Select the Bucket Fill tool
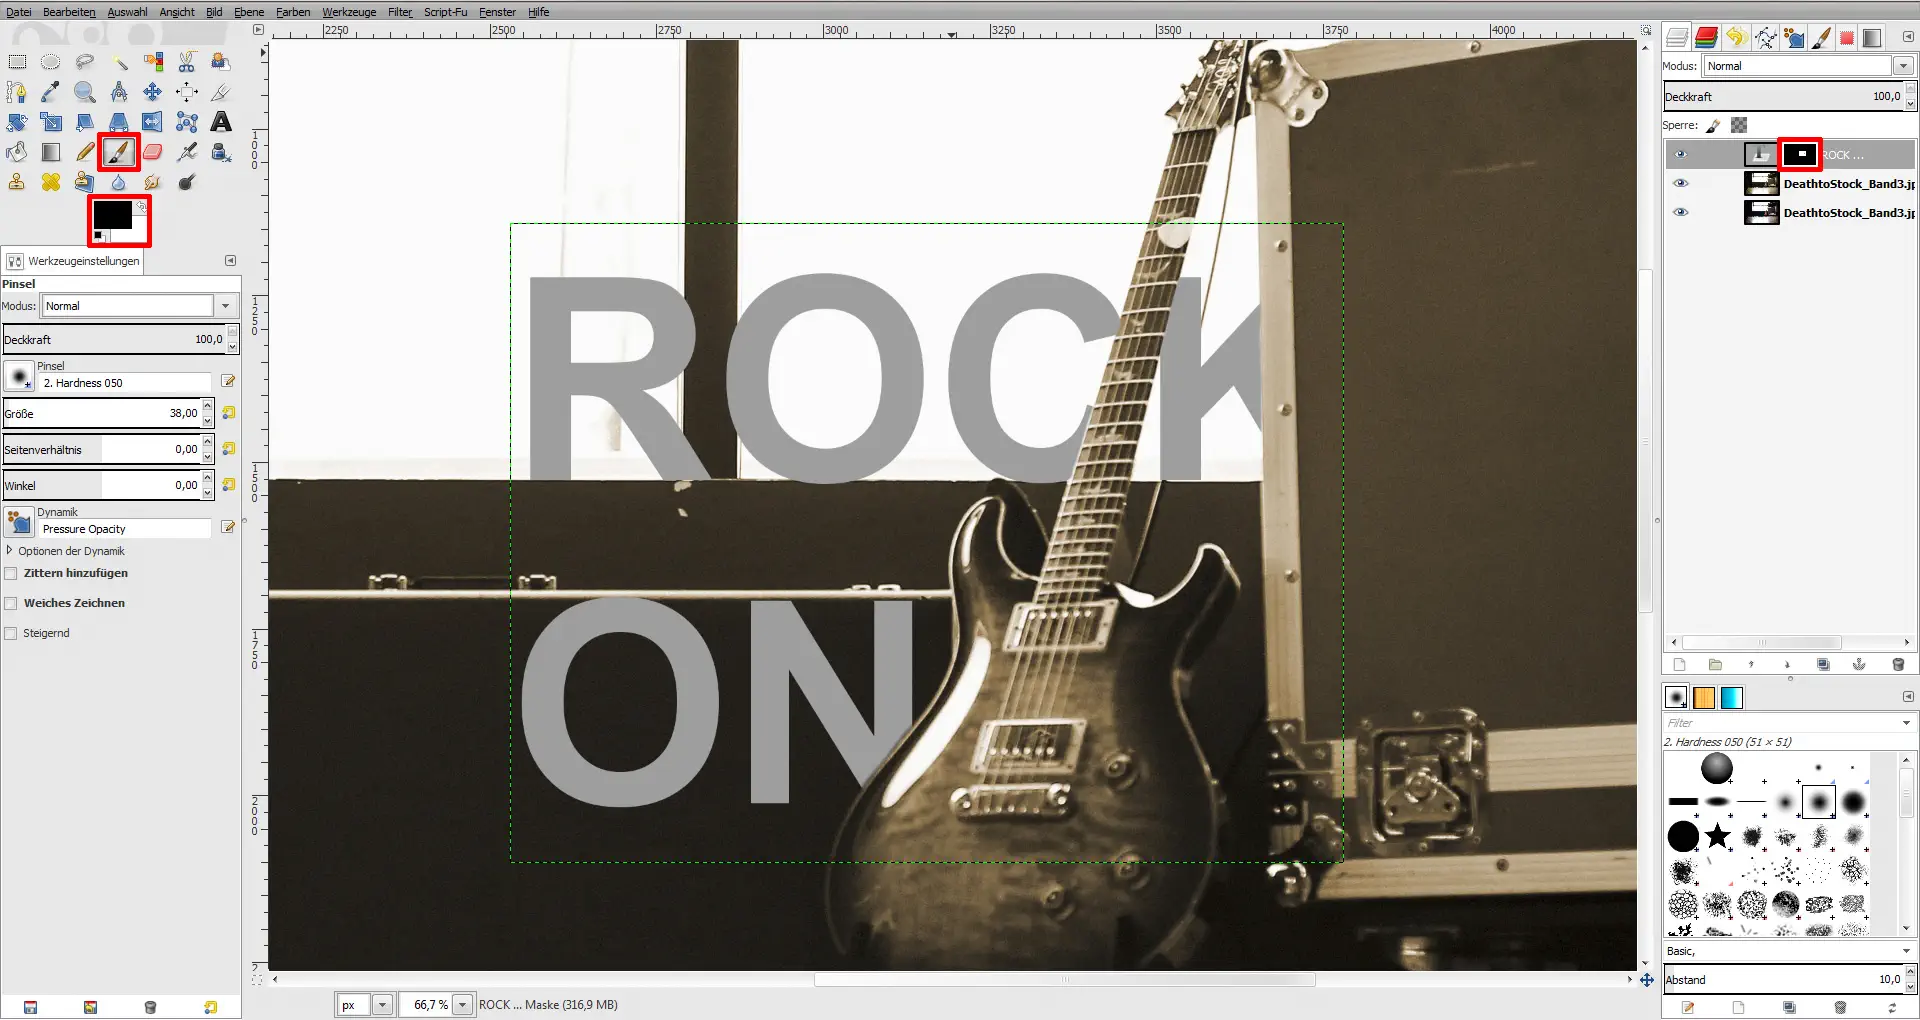 coord(17,152)
